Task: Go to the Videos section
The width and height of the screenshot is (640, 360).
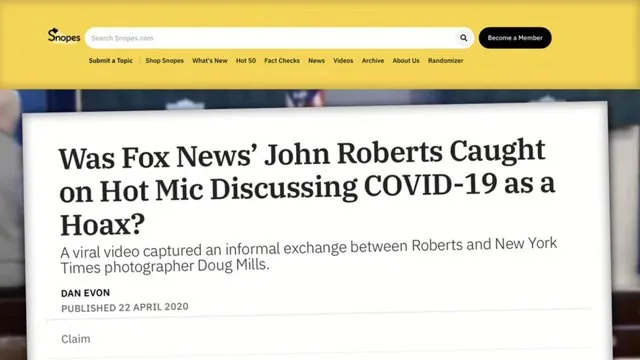Action: (343, 60)
